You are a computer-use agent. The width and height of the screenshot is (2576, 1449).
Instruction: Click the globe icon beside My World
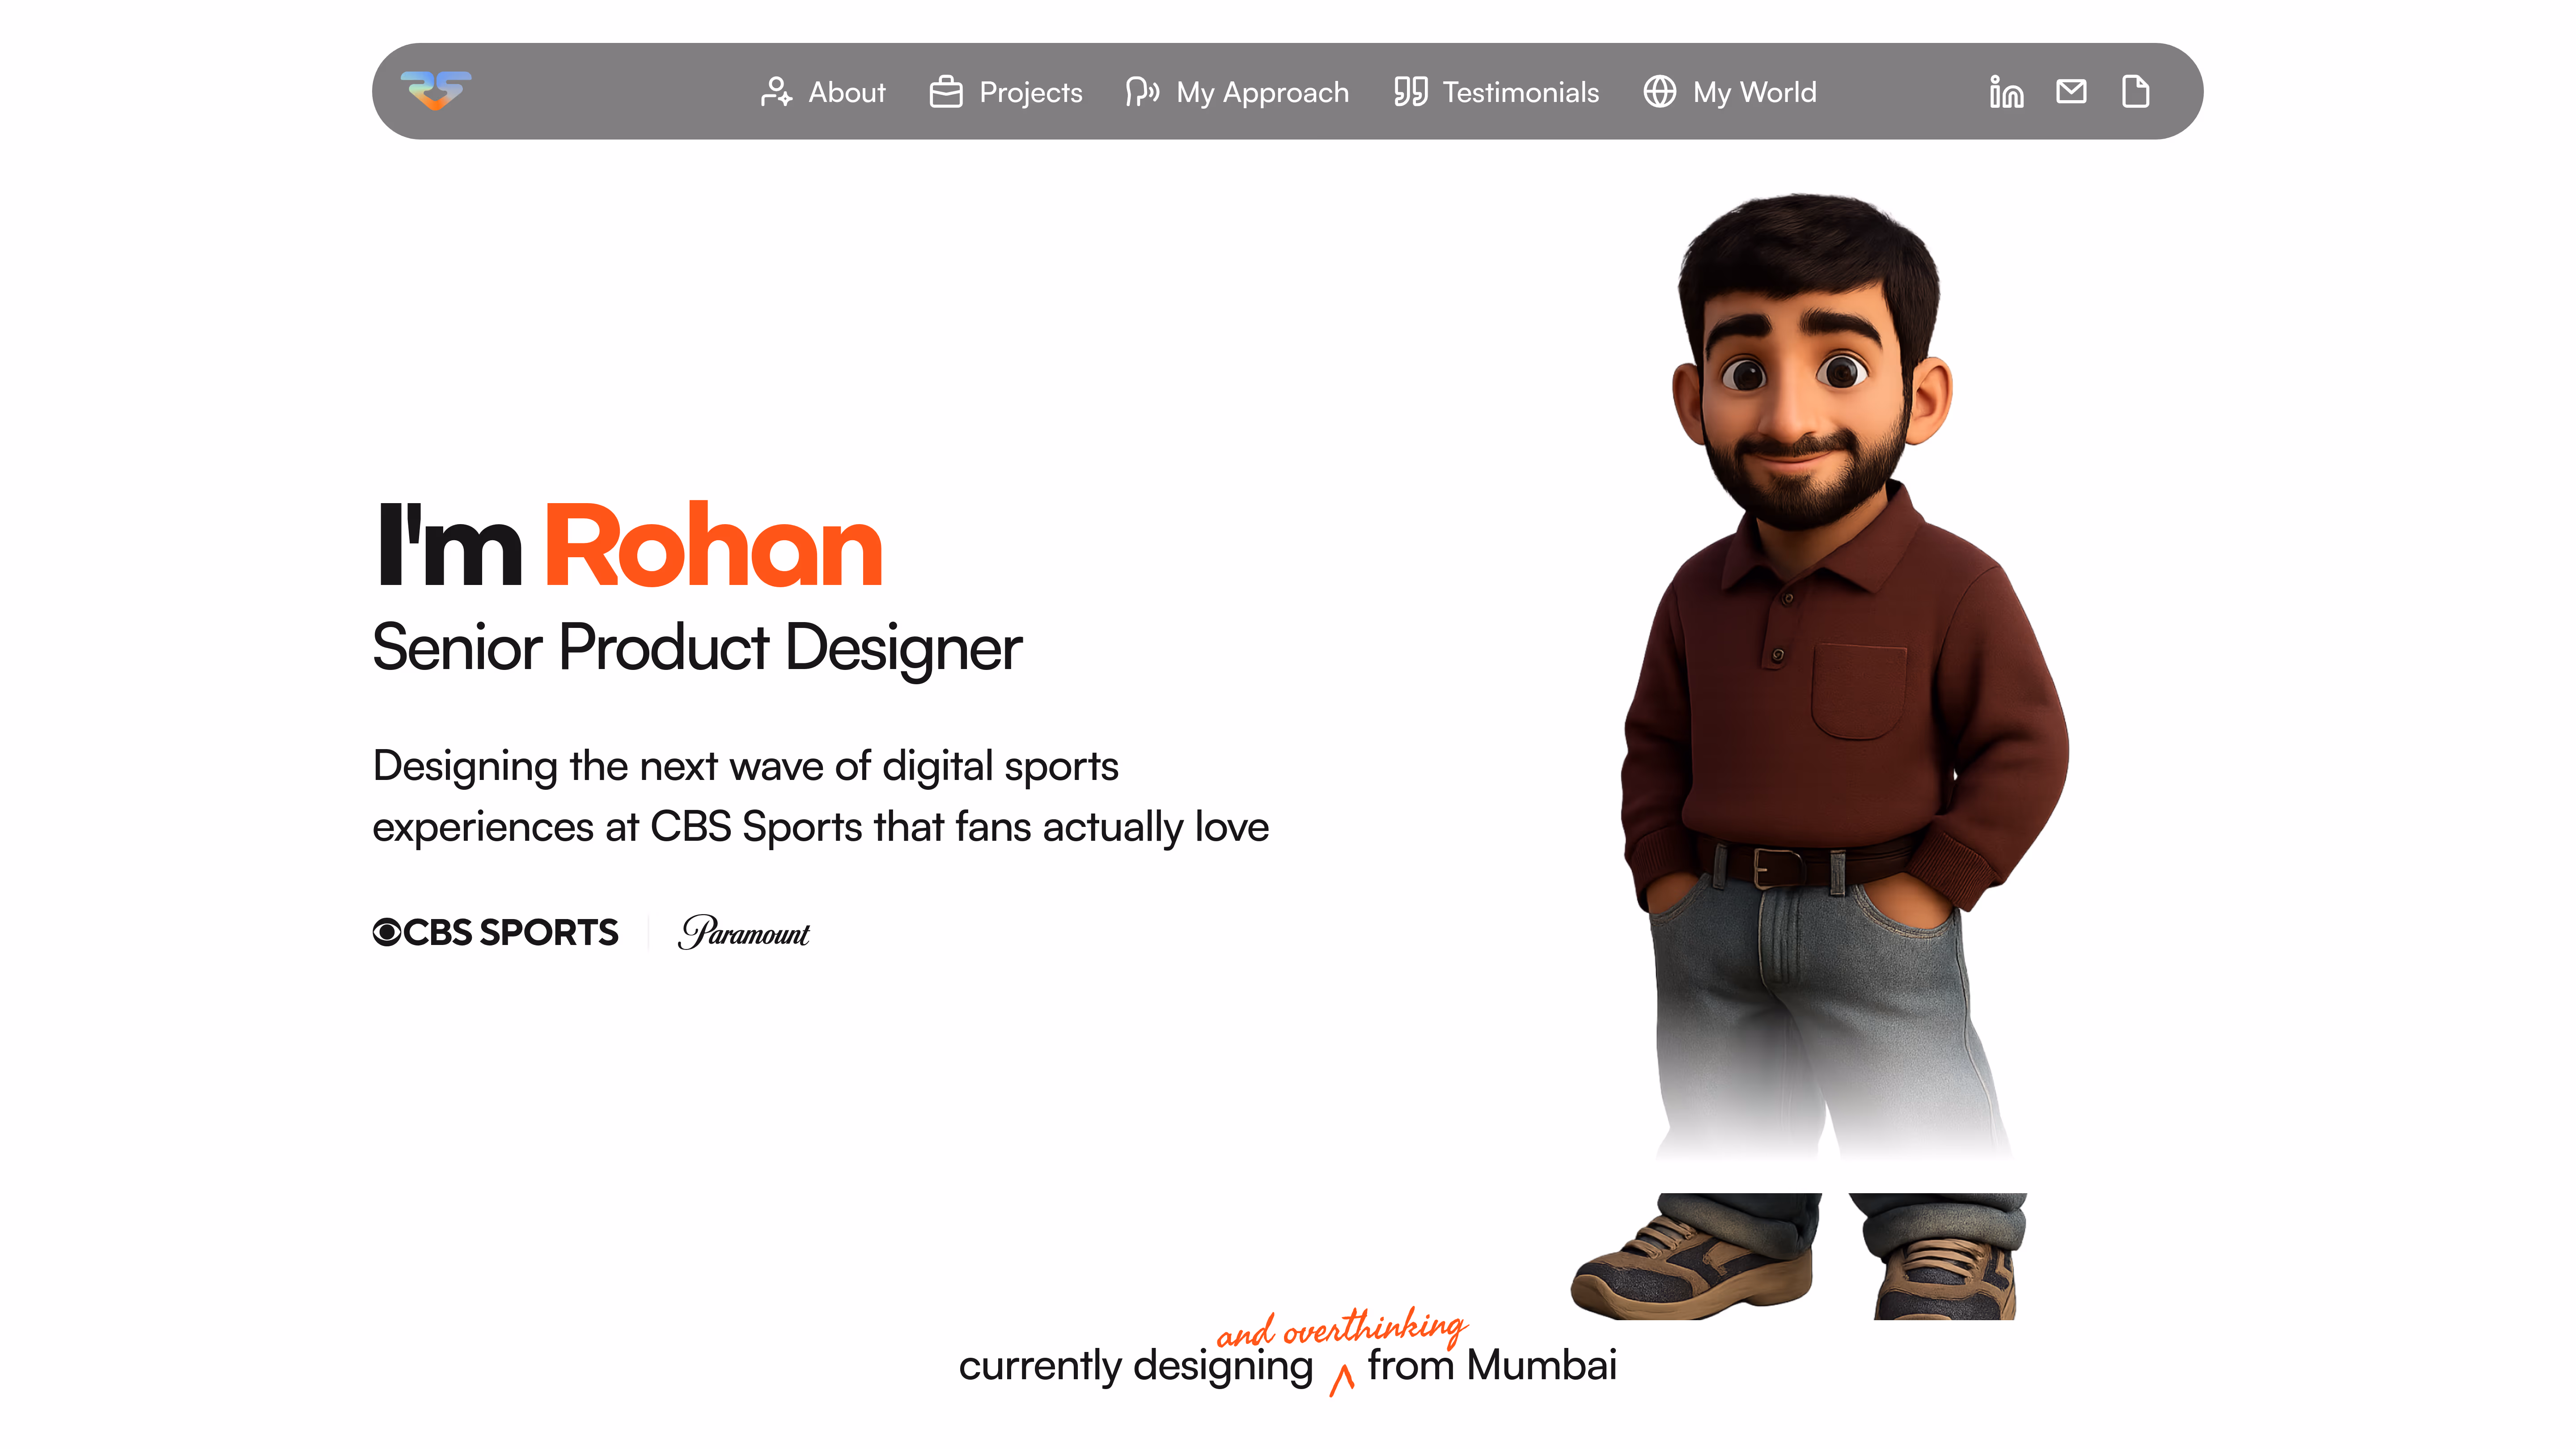click(x=1660, y=92)
